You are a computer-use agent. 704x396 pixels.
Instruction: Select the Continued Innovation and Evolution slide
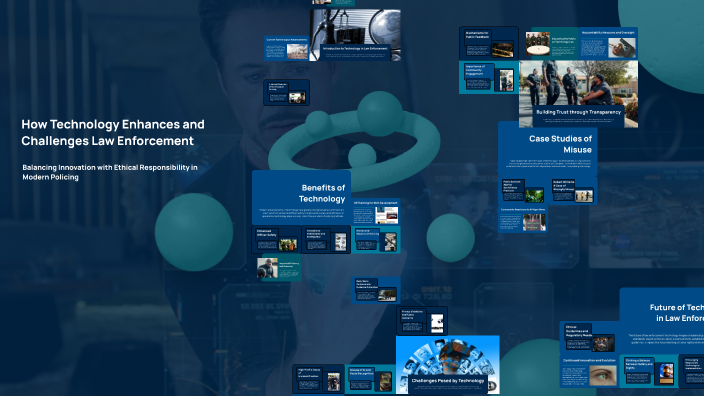point(590,372)
